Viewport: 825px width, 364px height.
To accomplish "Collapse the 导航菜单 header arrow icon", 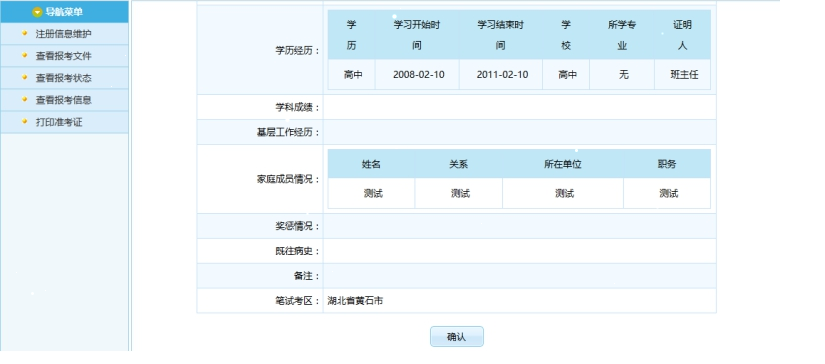I will pyautogui.click(x=37, y=12).
